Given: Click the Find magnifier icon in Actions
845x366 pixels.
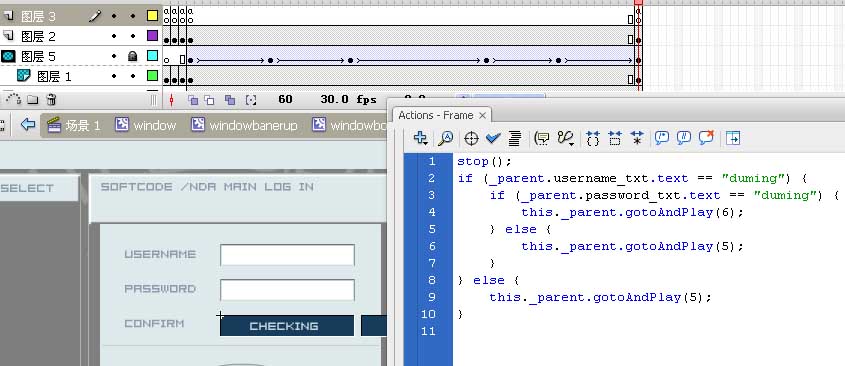Looking at the screenshot, I should (445, 138).
